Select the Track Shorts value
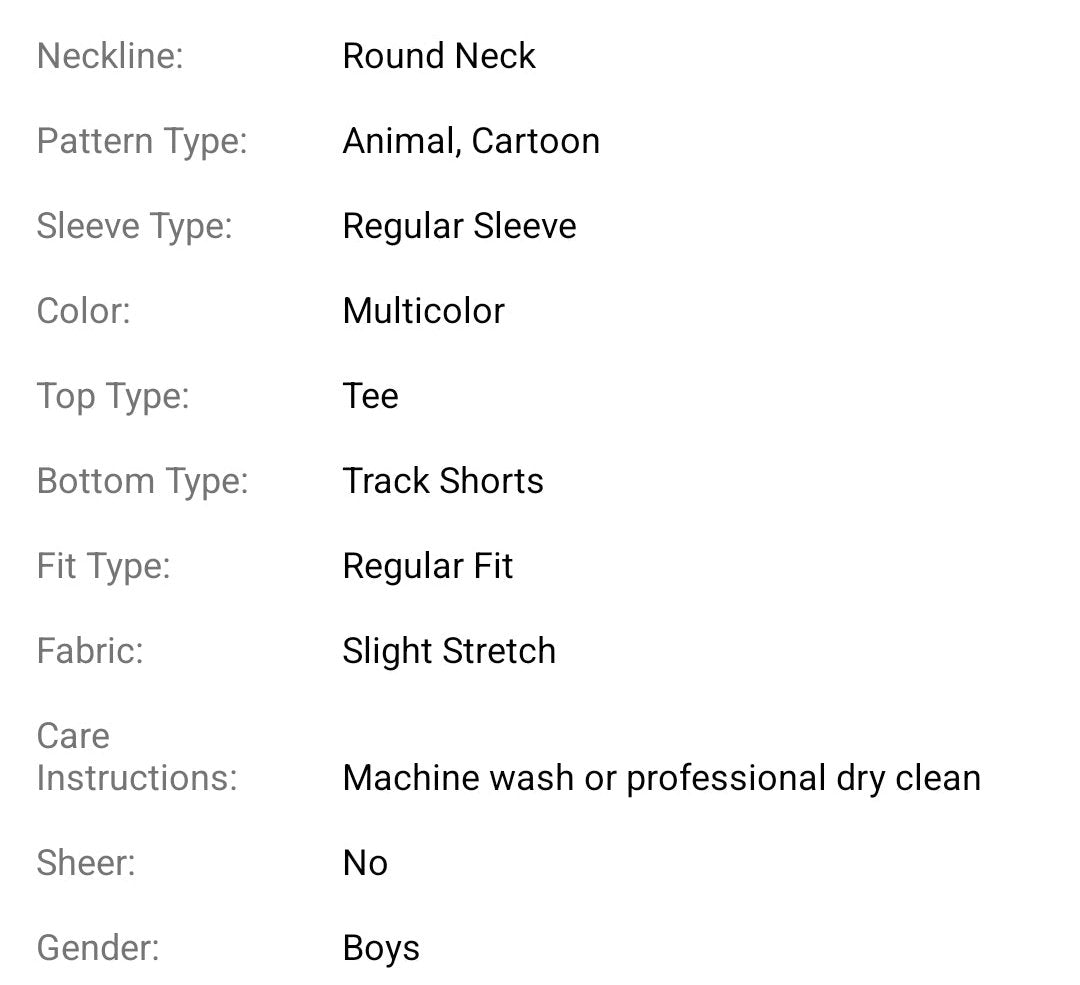1080x985 pixels. coord(443,481)
